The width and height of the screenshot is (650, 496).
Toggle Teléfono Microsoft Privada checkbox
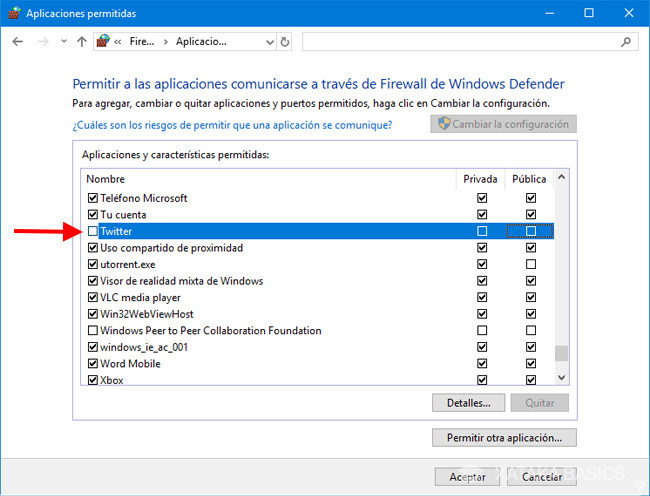(x=482, y=198)
